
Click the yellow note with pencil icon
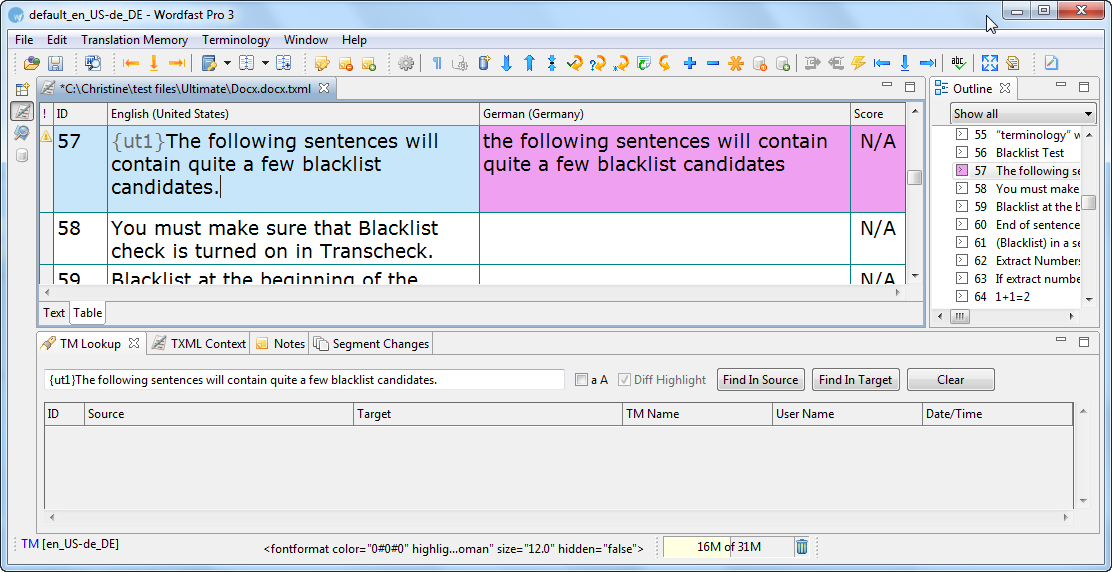pos(322,63)
